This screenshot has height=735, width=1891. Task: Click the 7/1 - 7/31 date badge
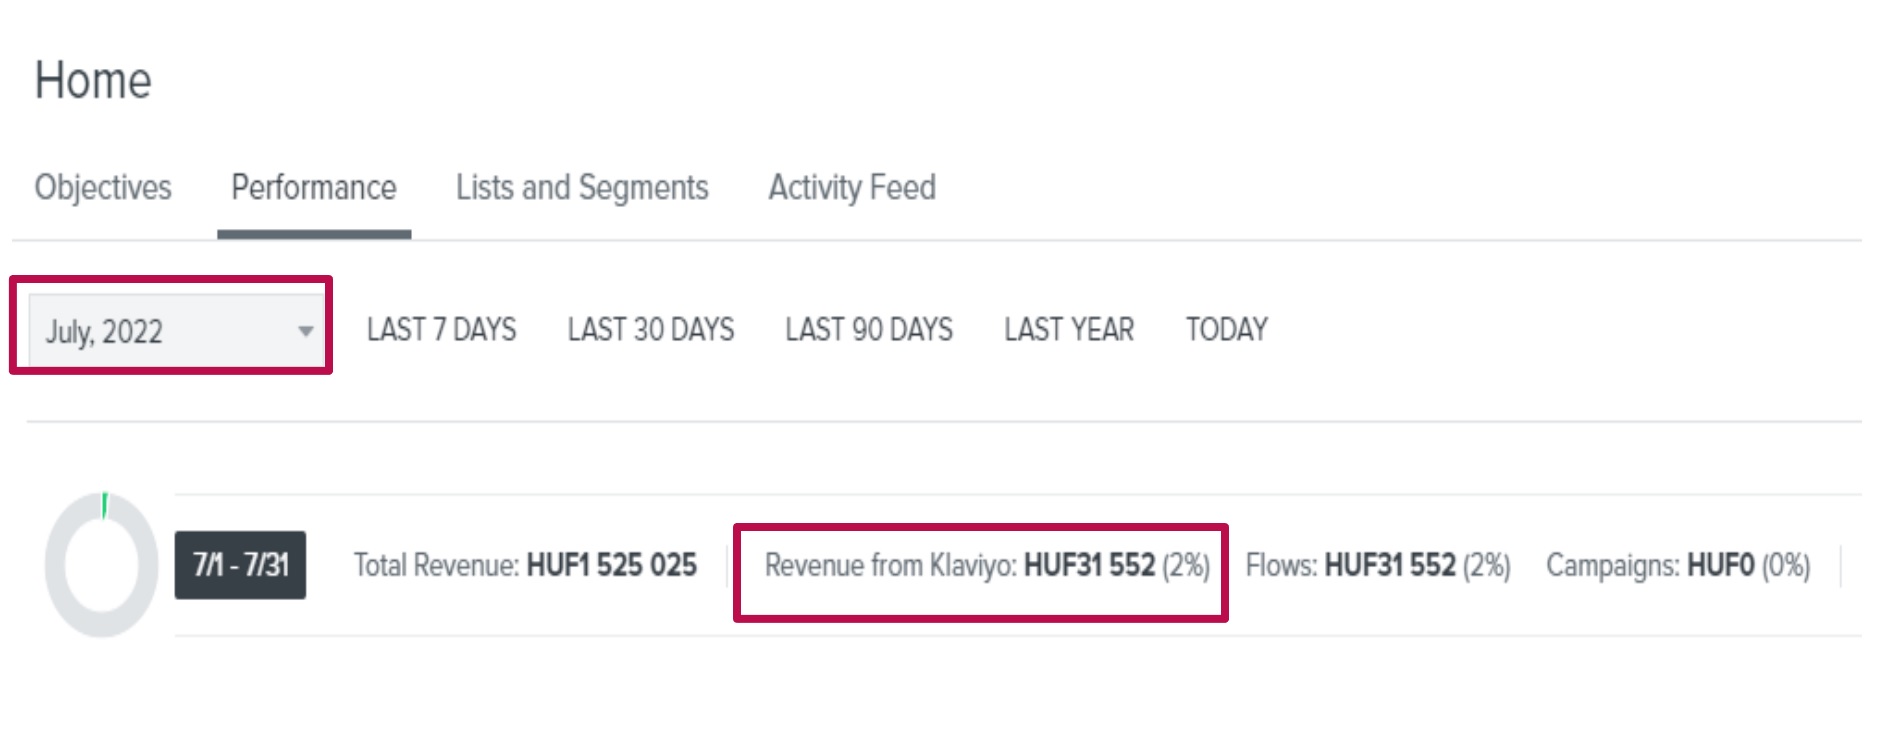(240, 565)
